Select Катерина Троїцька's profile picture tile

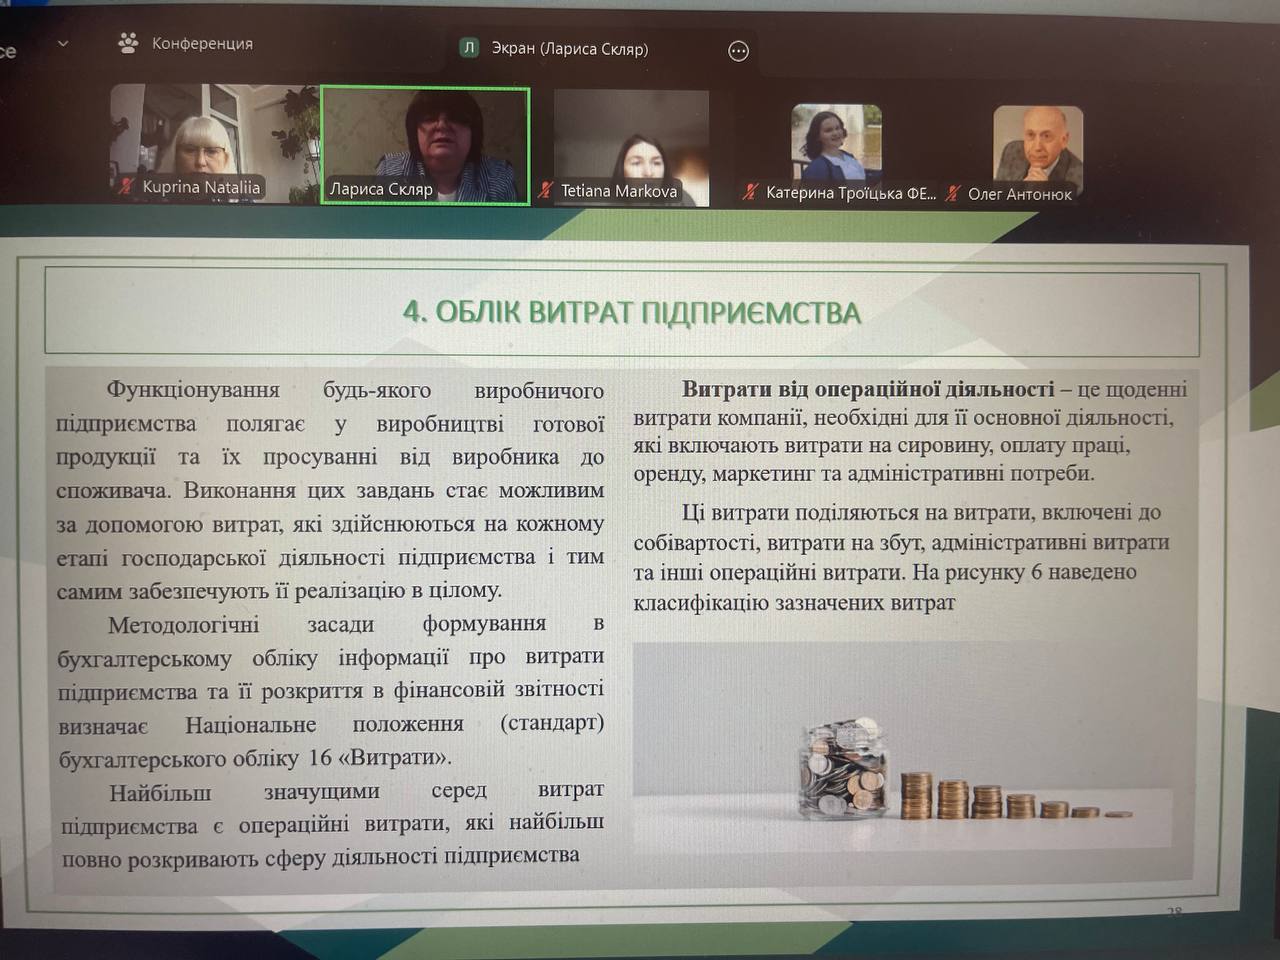tap(836, 141)
